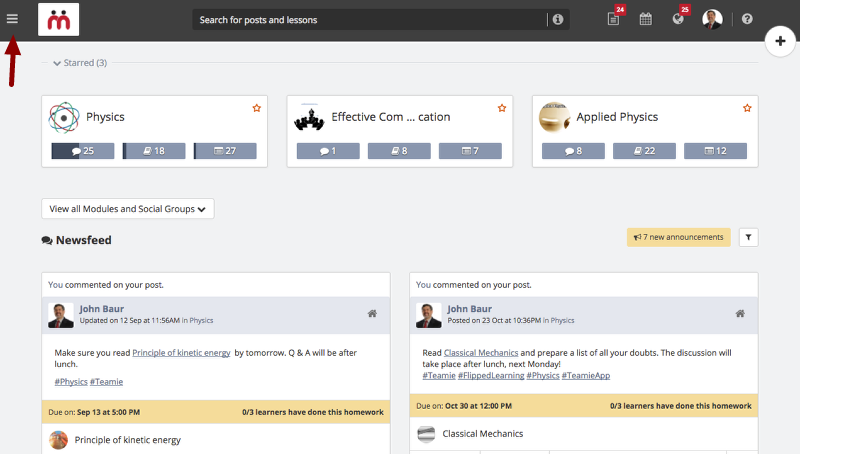
Task: Open the 7 new announcements button
Action: (x=678, y=237)
